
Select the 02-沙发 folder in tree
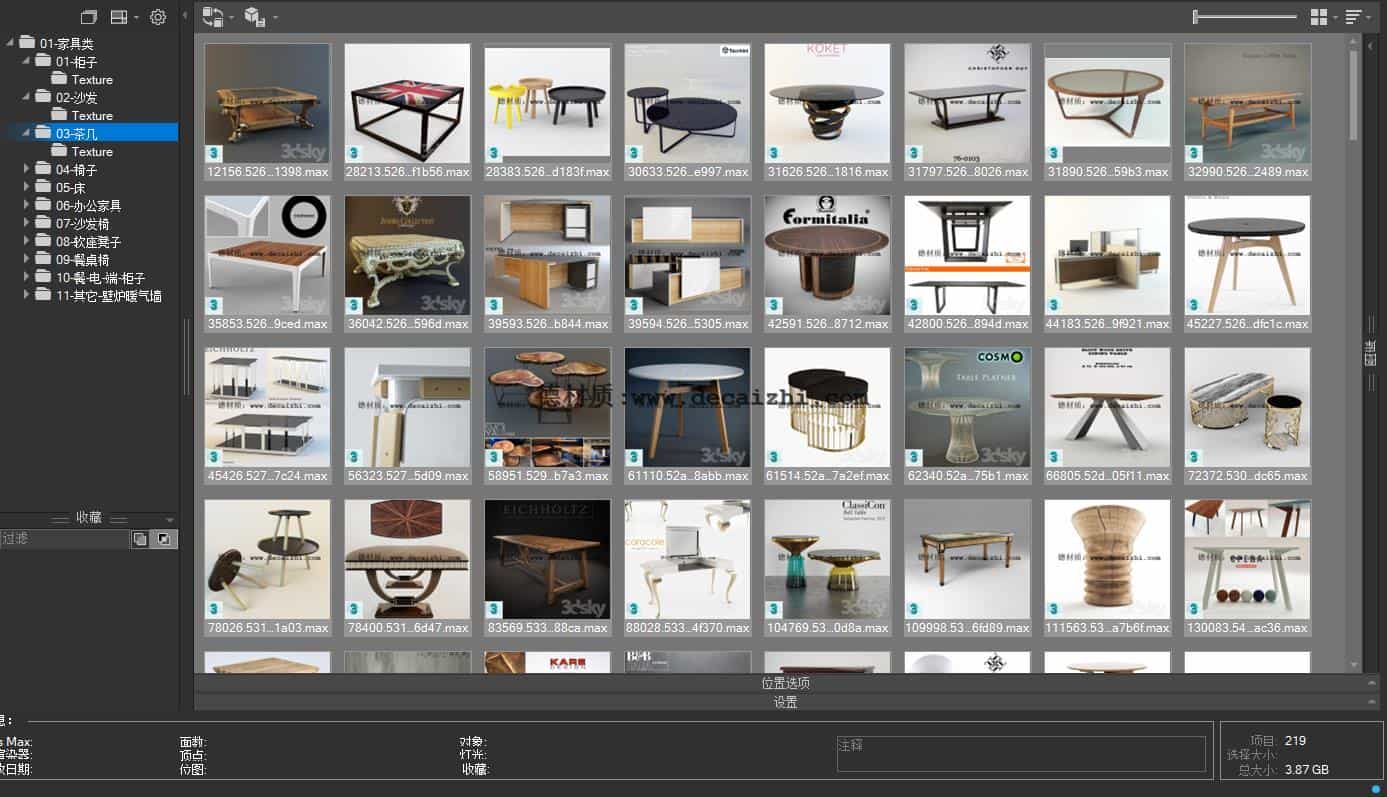tap(76, 98)
